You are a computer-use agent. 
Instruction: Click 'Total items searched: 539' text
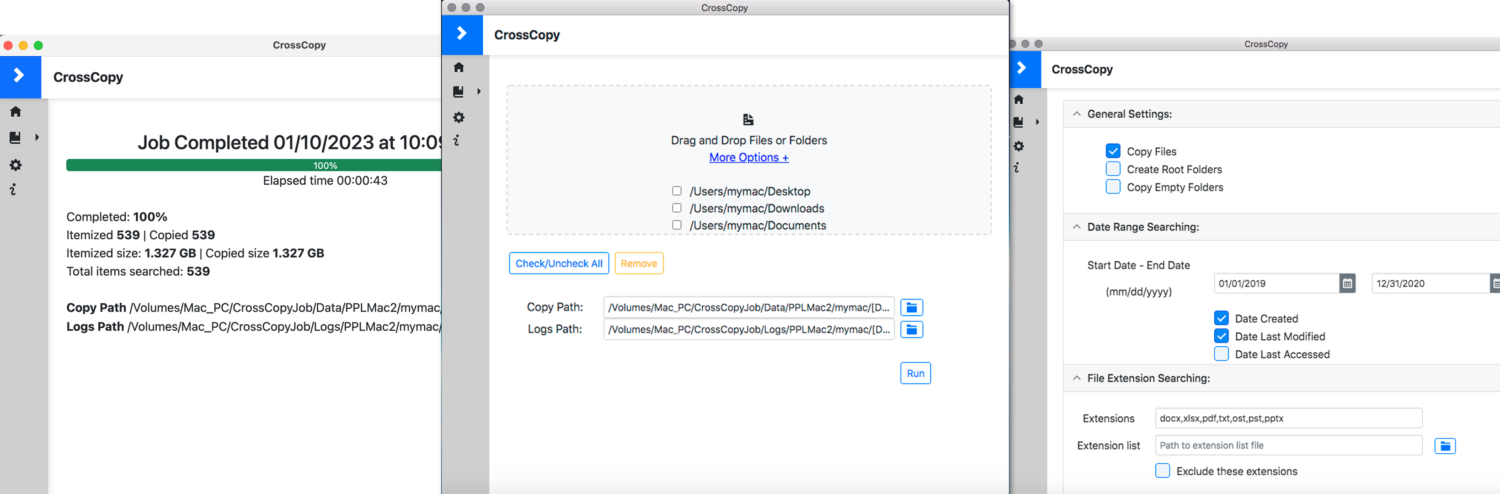138,271
